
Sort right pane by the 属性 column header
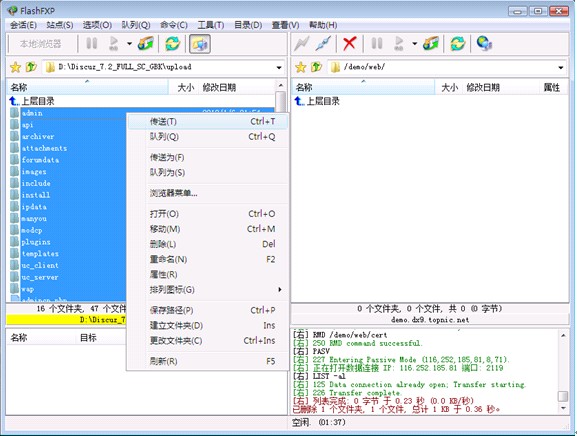[552, 87]
